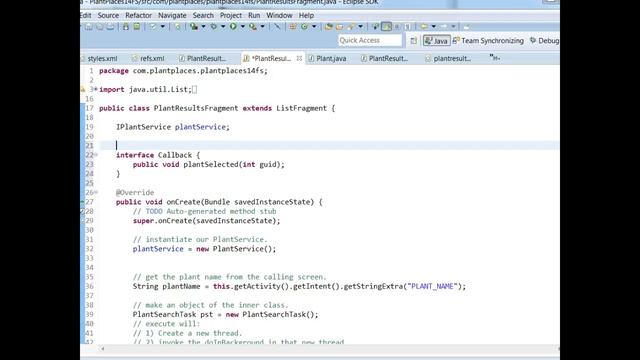Viewport: 640px width, 360px height.
Task: Expand the folded imports on line 3
Action: [96, 89]
